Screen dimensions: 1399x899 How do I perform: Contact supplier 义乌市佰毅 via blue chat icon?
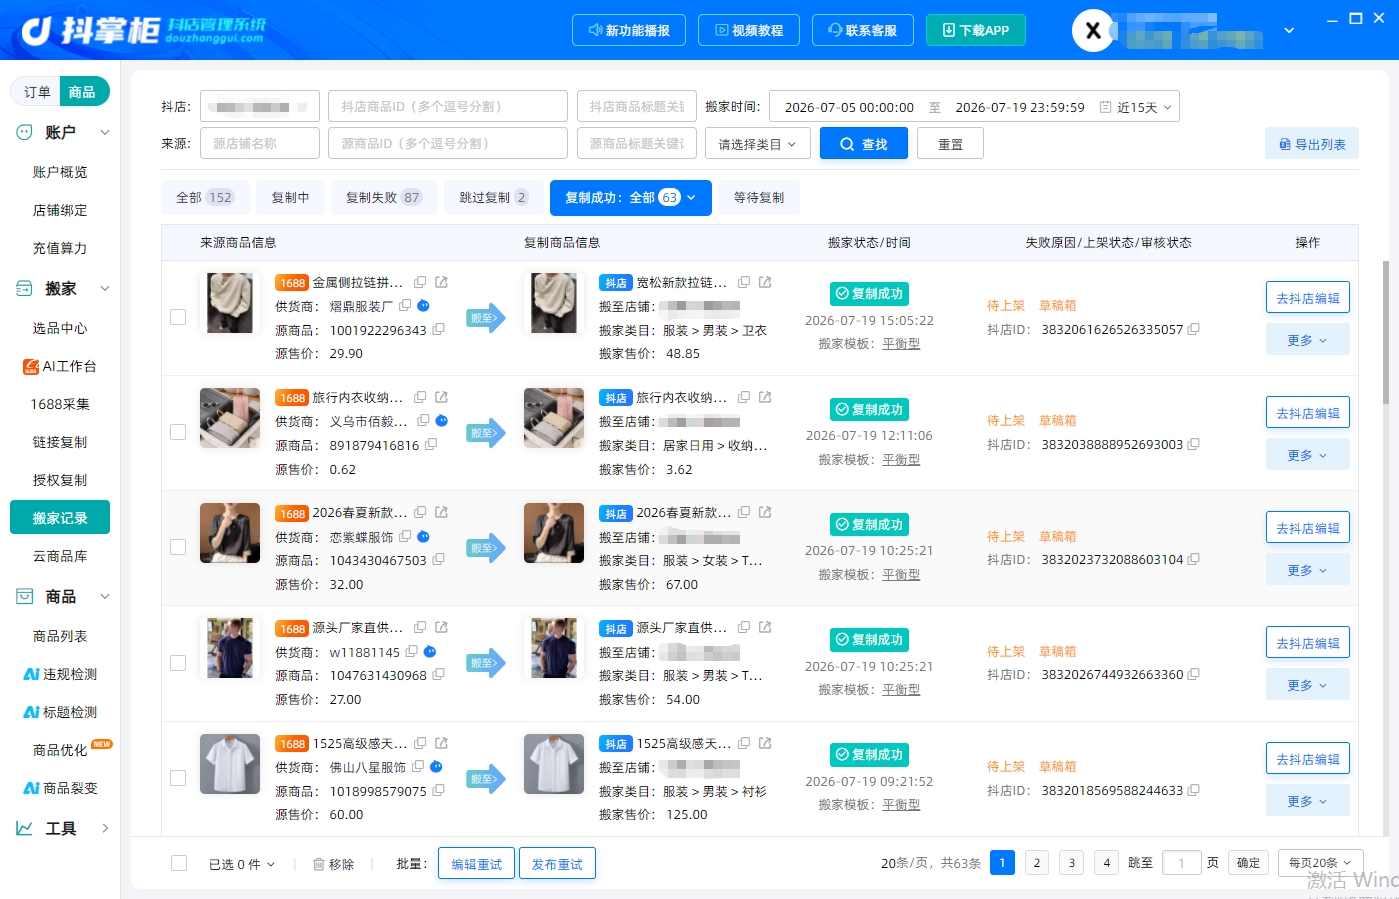point(441,420)
